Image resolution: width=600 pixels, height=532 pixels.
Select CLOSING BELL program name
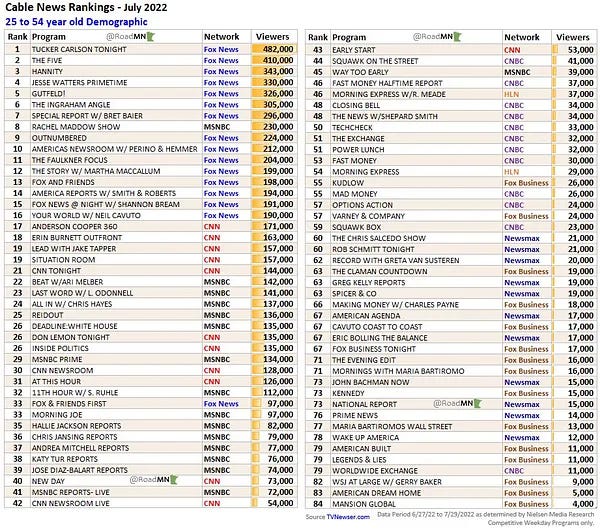356,106
